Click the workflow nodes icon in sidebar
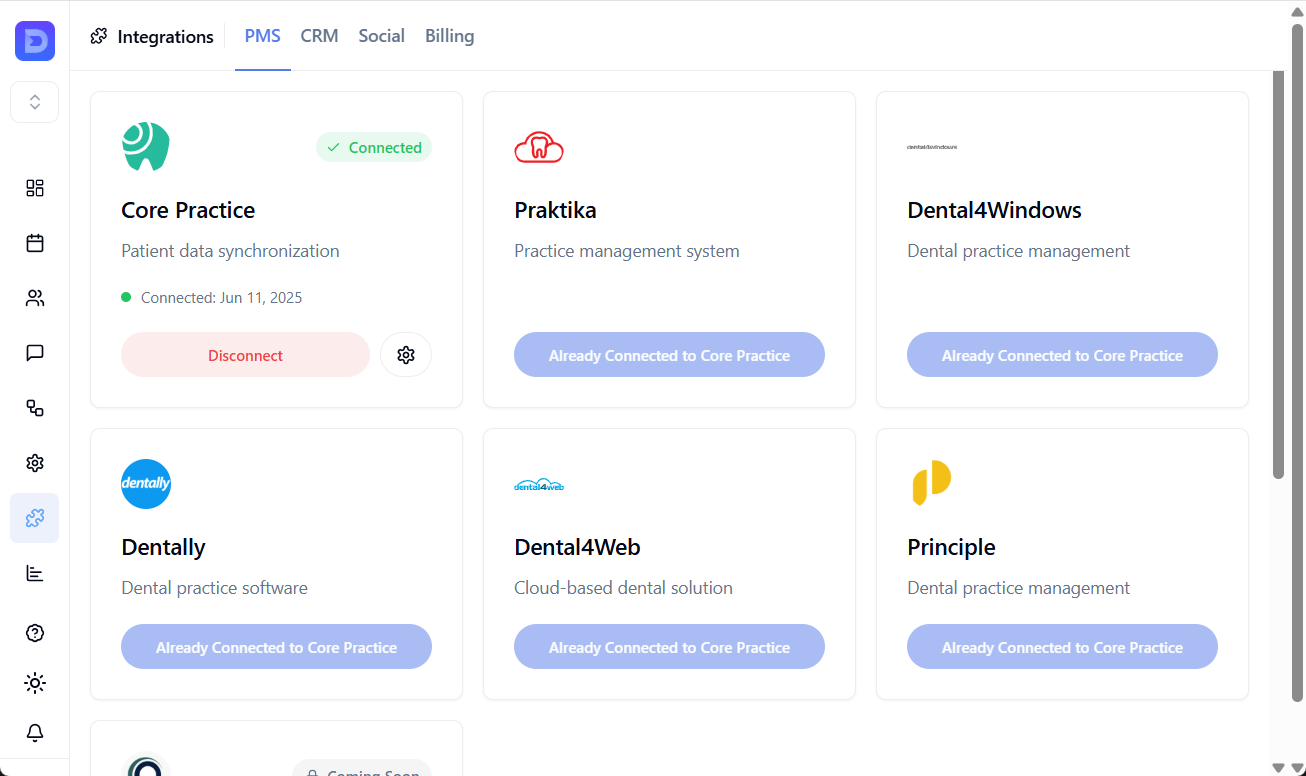Viewport: 1306px width, 776px height. [34, 408]
